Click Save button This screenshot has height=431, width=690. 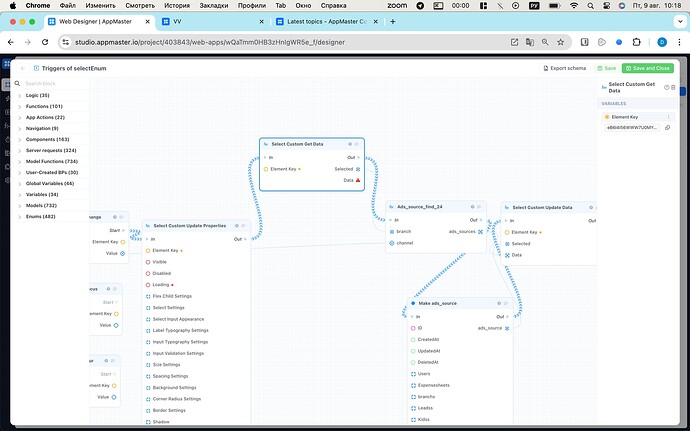606,68
